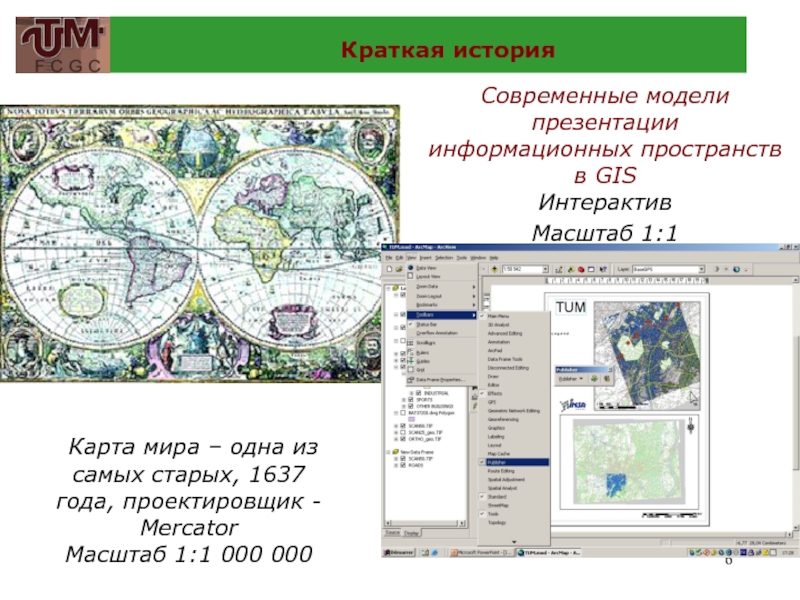Click the New Data Frame yellow icon
This screenshot has height=600, width=800.
click(x=396, y=452)
